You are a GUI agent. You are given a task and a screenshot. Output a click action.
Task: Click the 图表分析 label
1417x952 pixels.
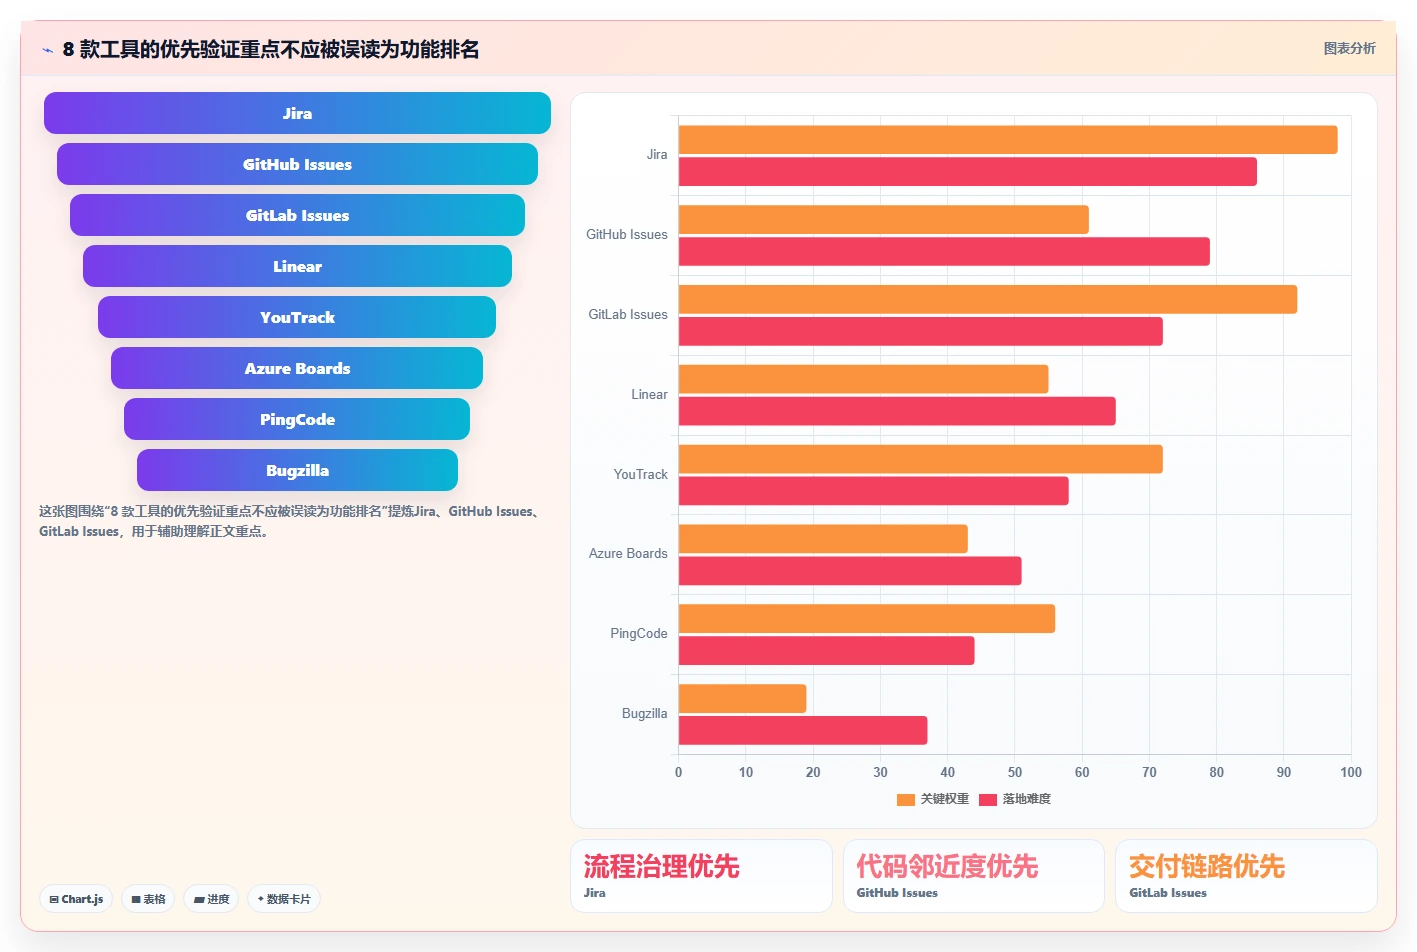[x=1349, y=48]
